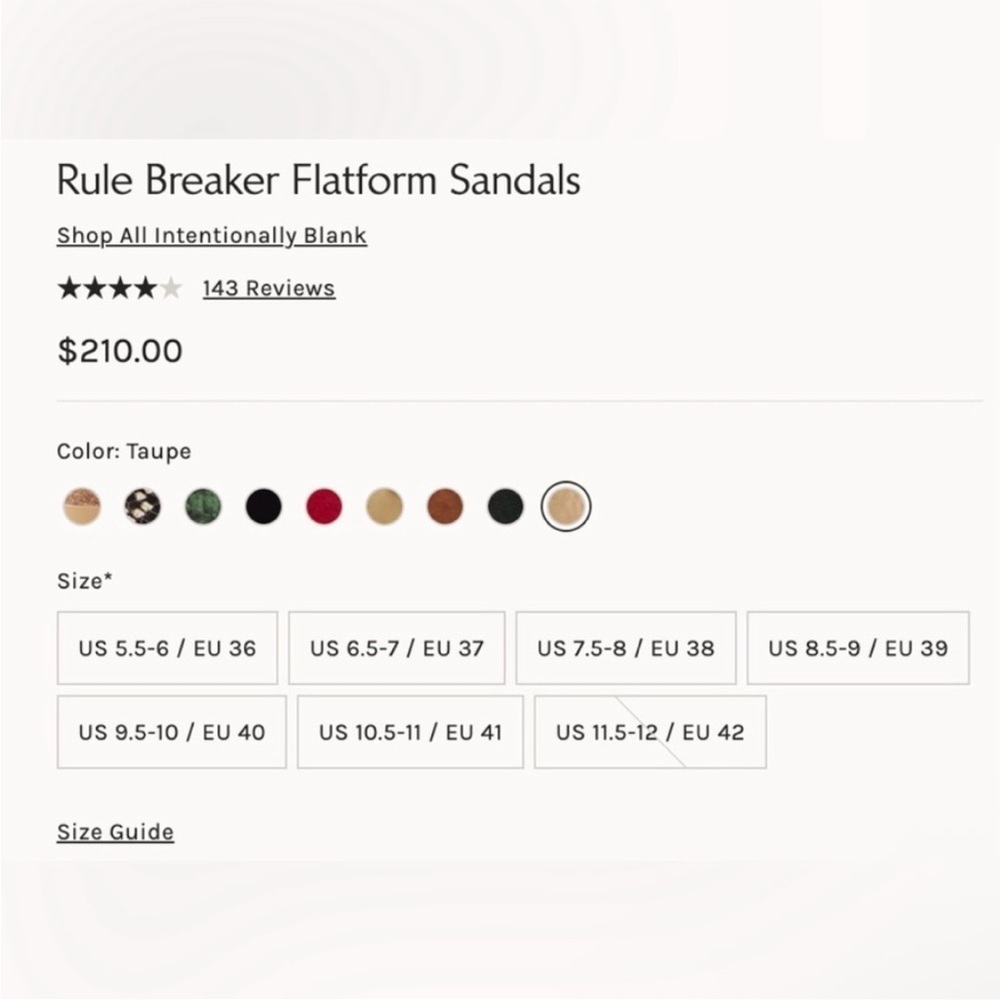Select size US 8.5-9 / EU 39
This screenshot has height=1000, width=1000.
coord(858,648)
